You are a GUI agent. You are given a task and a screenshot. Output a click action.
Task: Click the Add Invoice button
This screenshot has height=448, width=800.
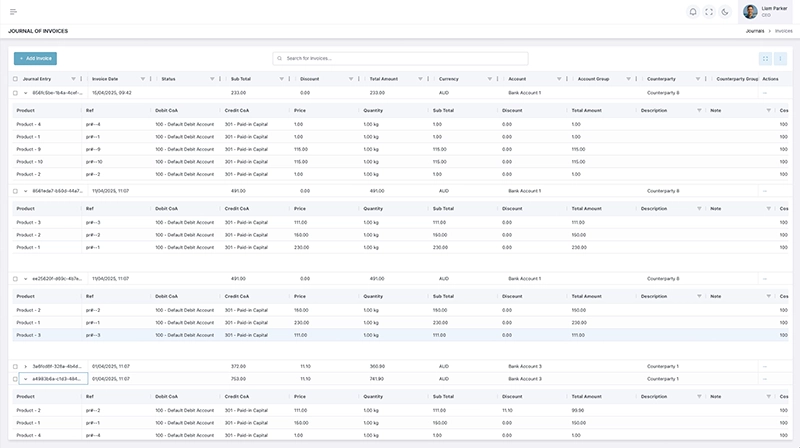(35, 59)
